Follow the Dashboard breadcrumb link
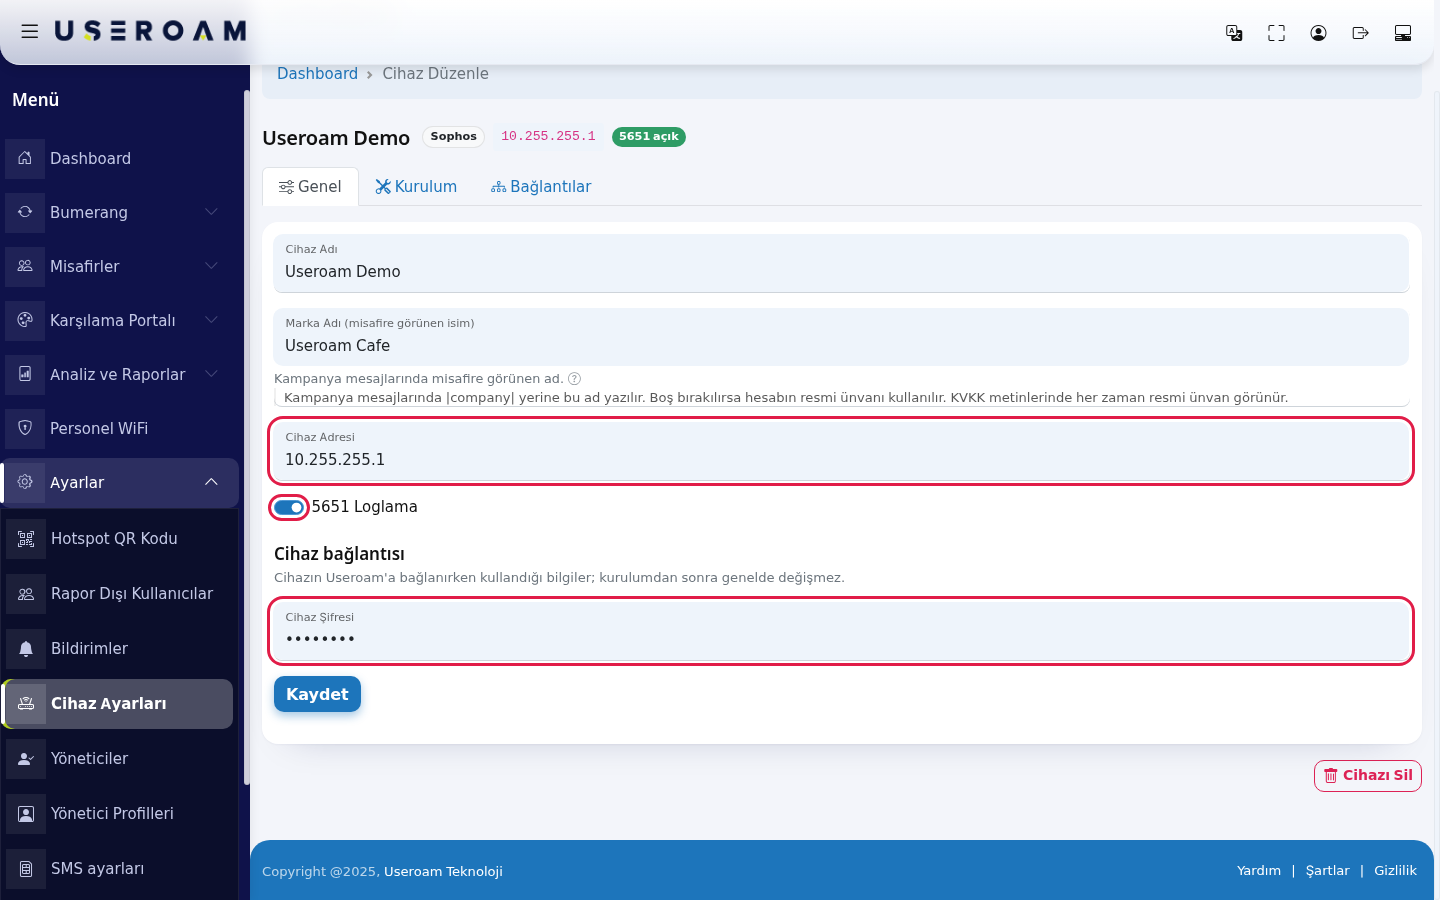 [317, 74]
